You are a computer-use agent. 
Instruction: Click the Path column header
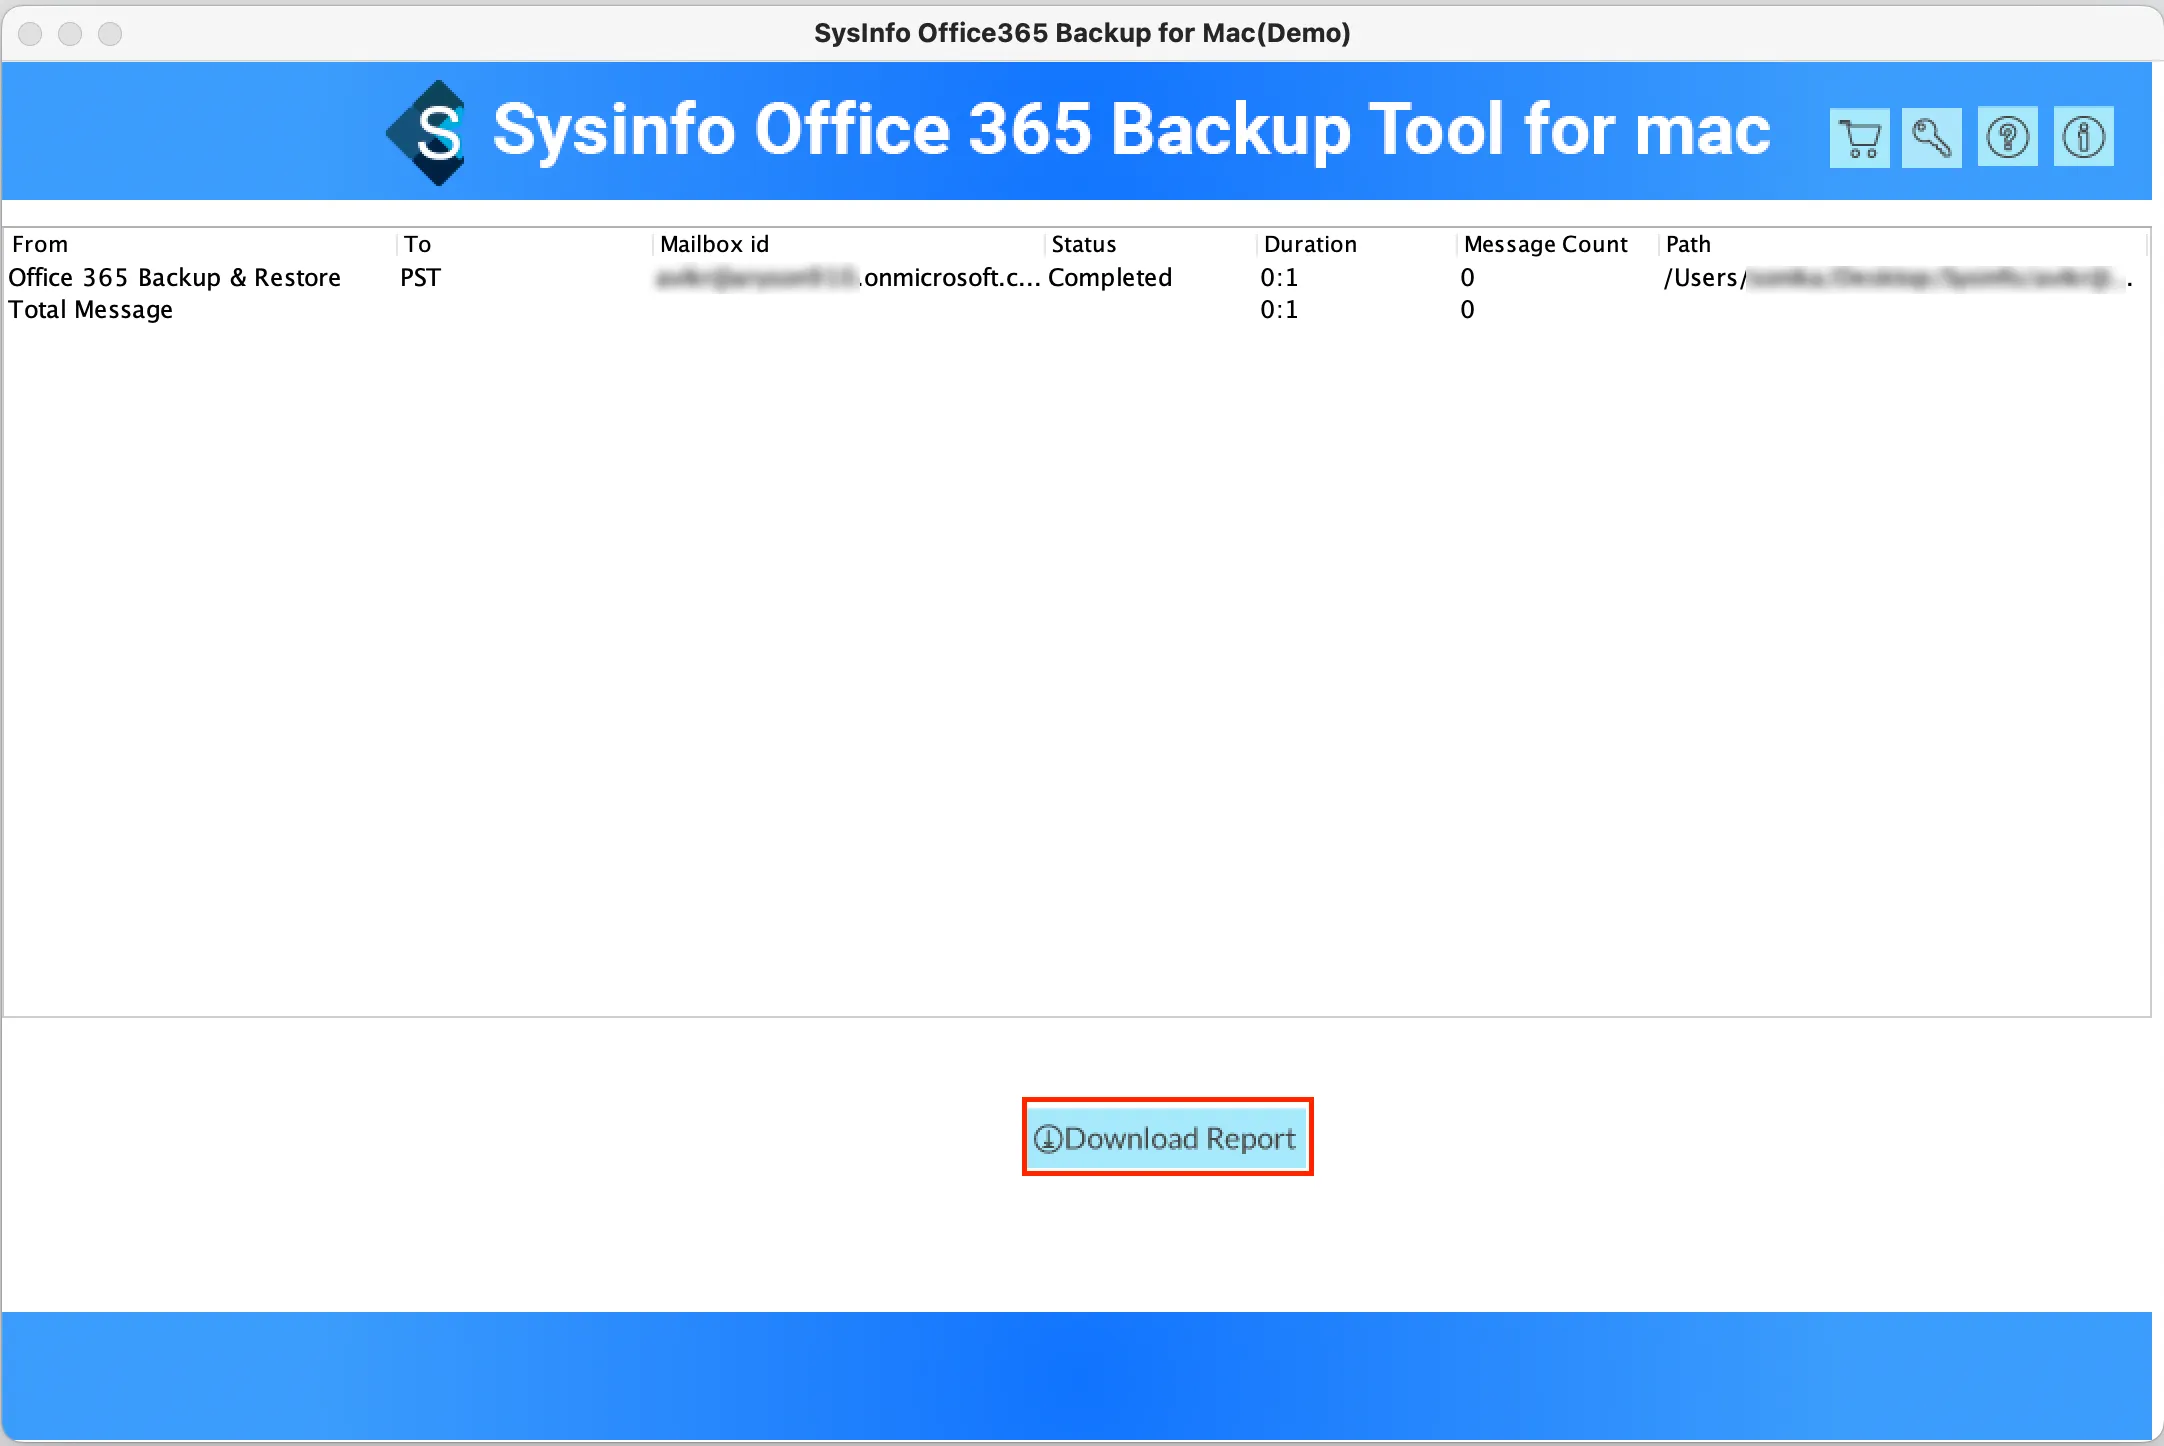point(1688,244)
